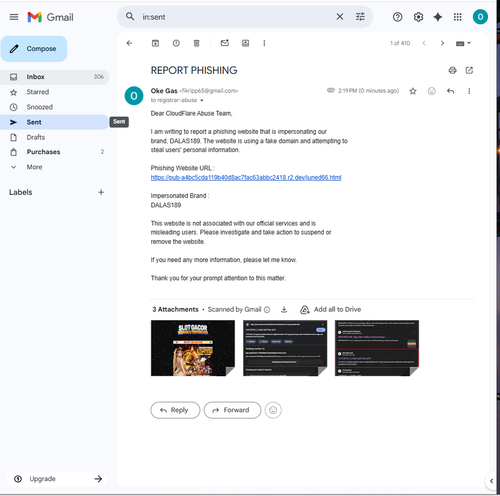This screenshot has height=496, width=500.
Task: Create a new label with plus icon
Action: click(101, 192)
